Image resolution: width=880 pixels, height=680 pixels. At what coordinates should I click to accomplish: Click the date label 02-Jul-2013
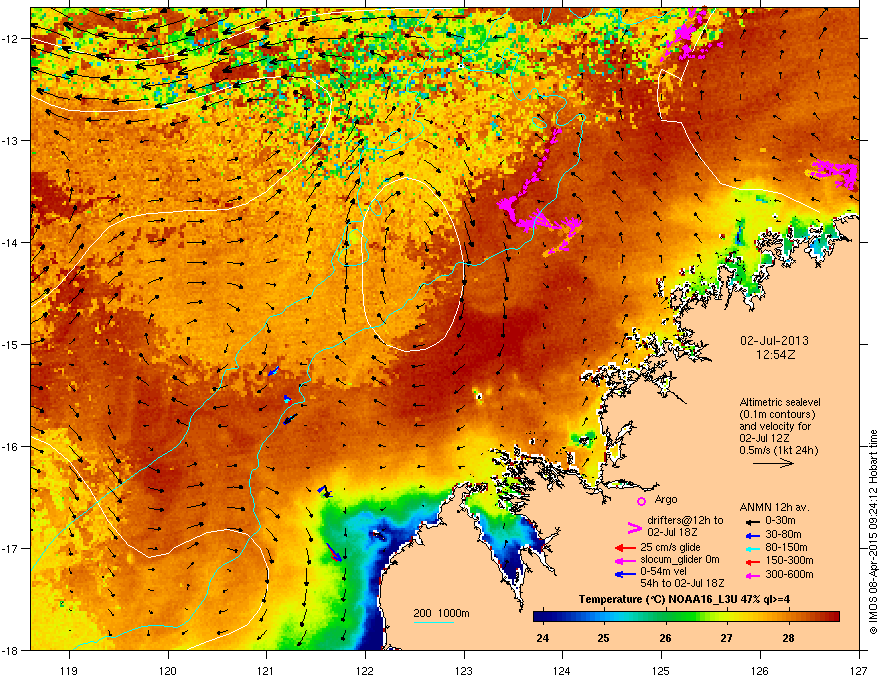coord(774,341)
